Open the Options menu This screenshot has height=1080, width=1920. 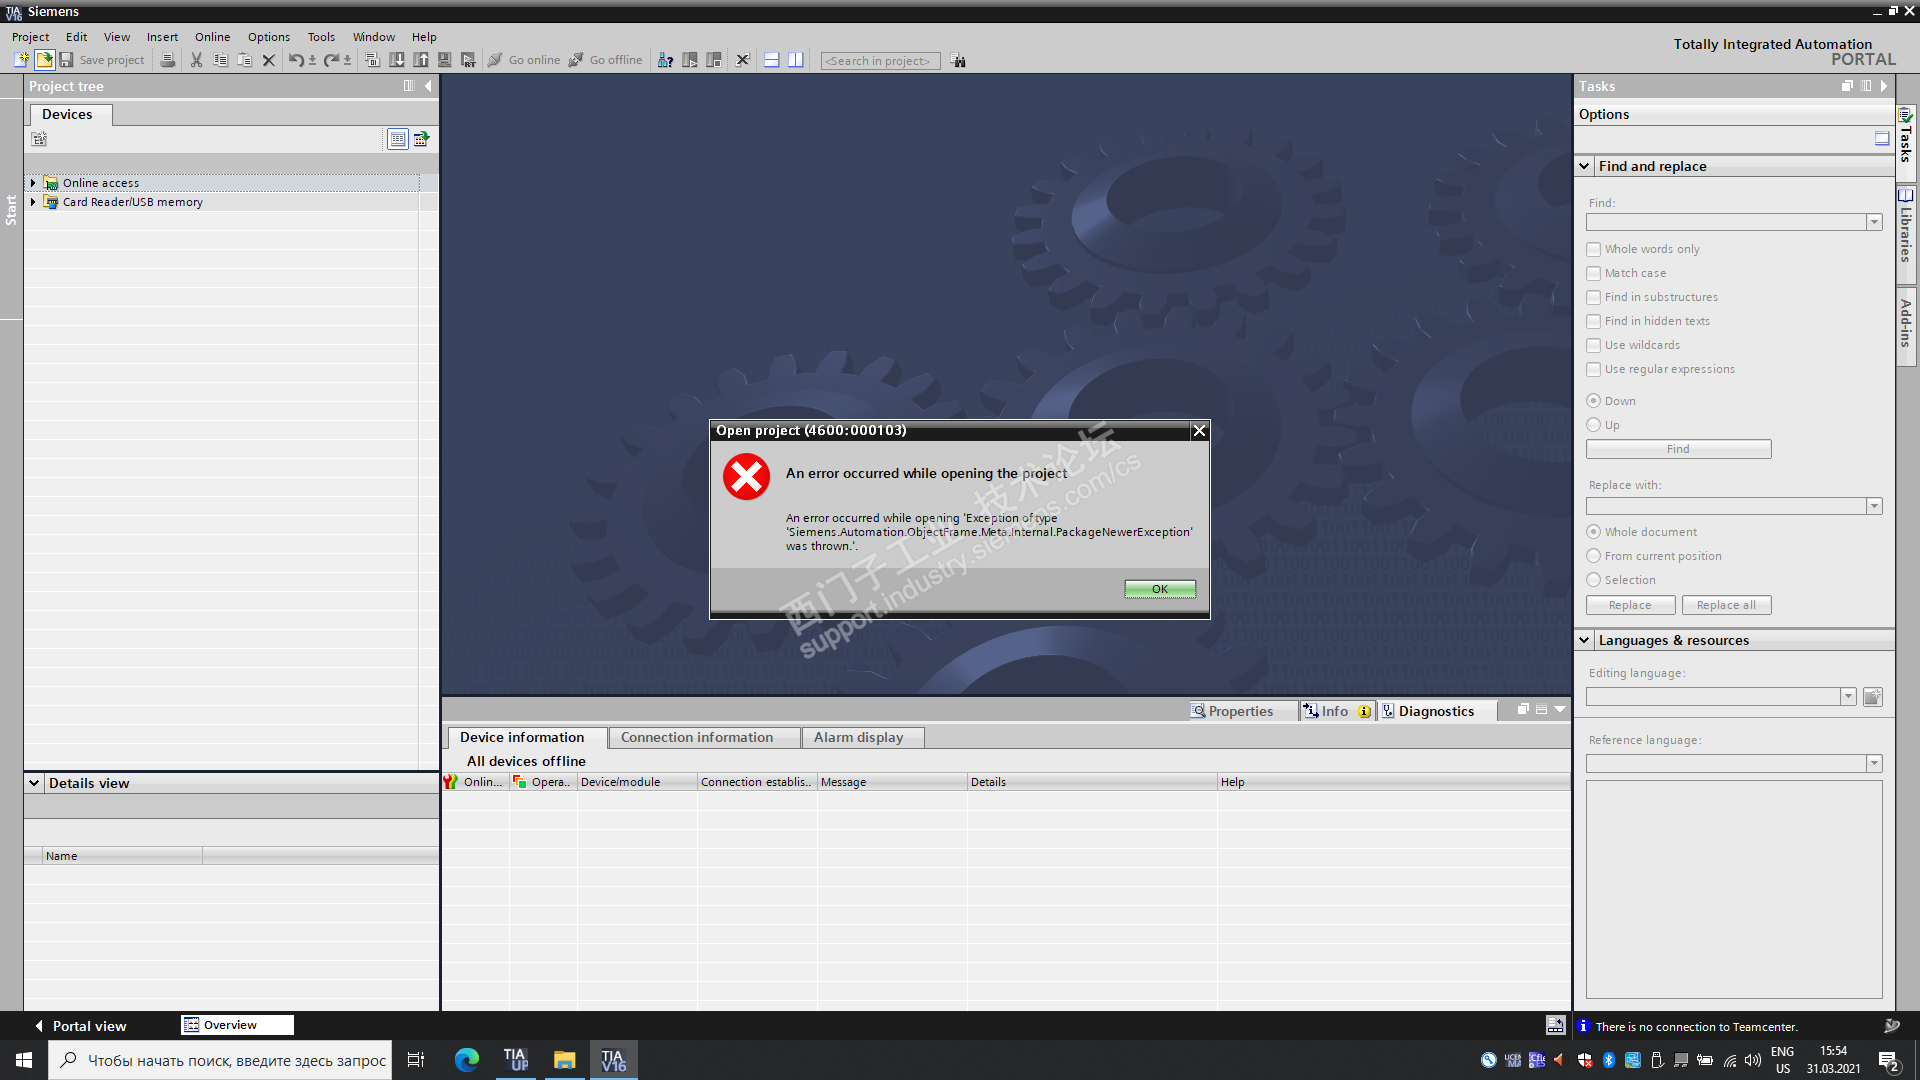(x=268, y=37)
